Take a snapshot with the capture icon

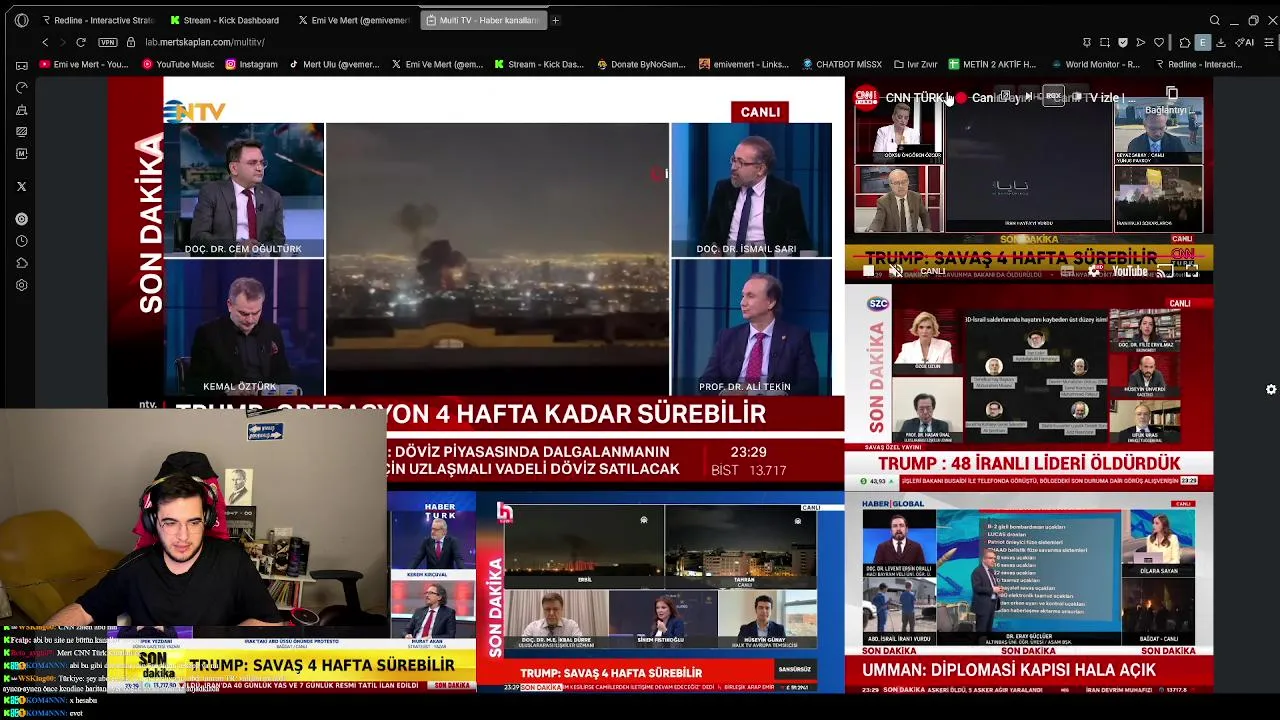click(1105, 42)
